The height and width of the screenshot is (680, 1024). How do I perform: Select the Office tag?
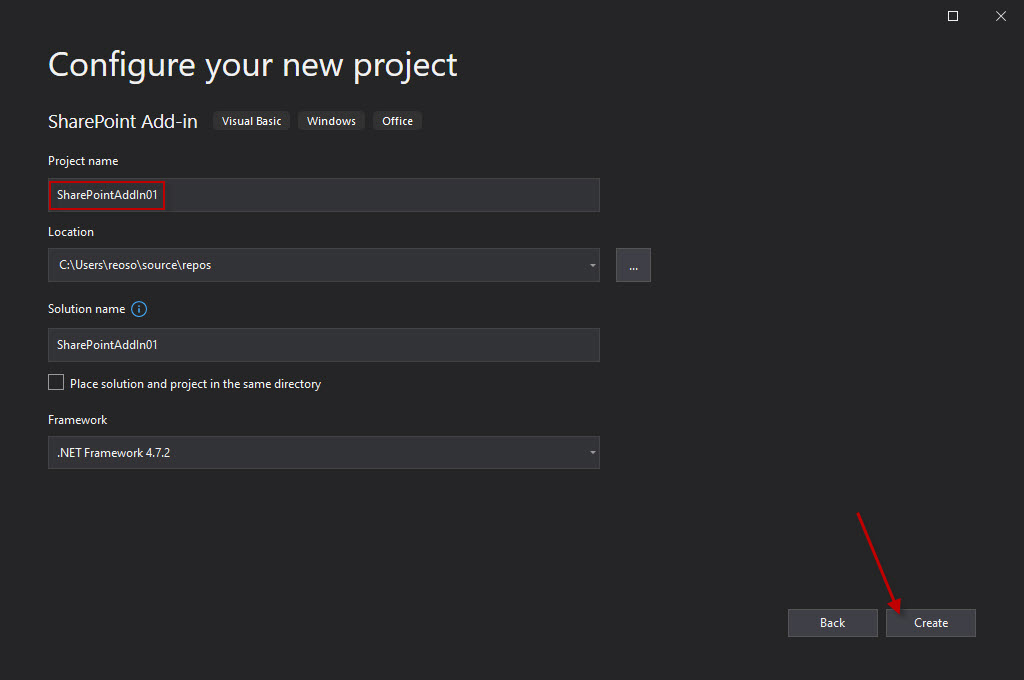click(397, 121)
